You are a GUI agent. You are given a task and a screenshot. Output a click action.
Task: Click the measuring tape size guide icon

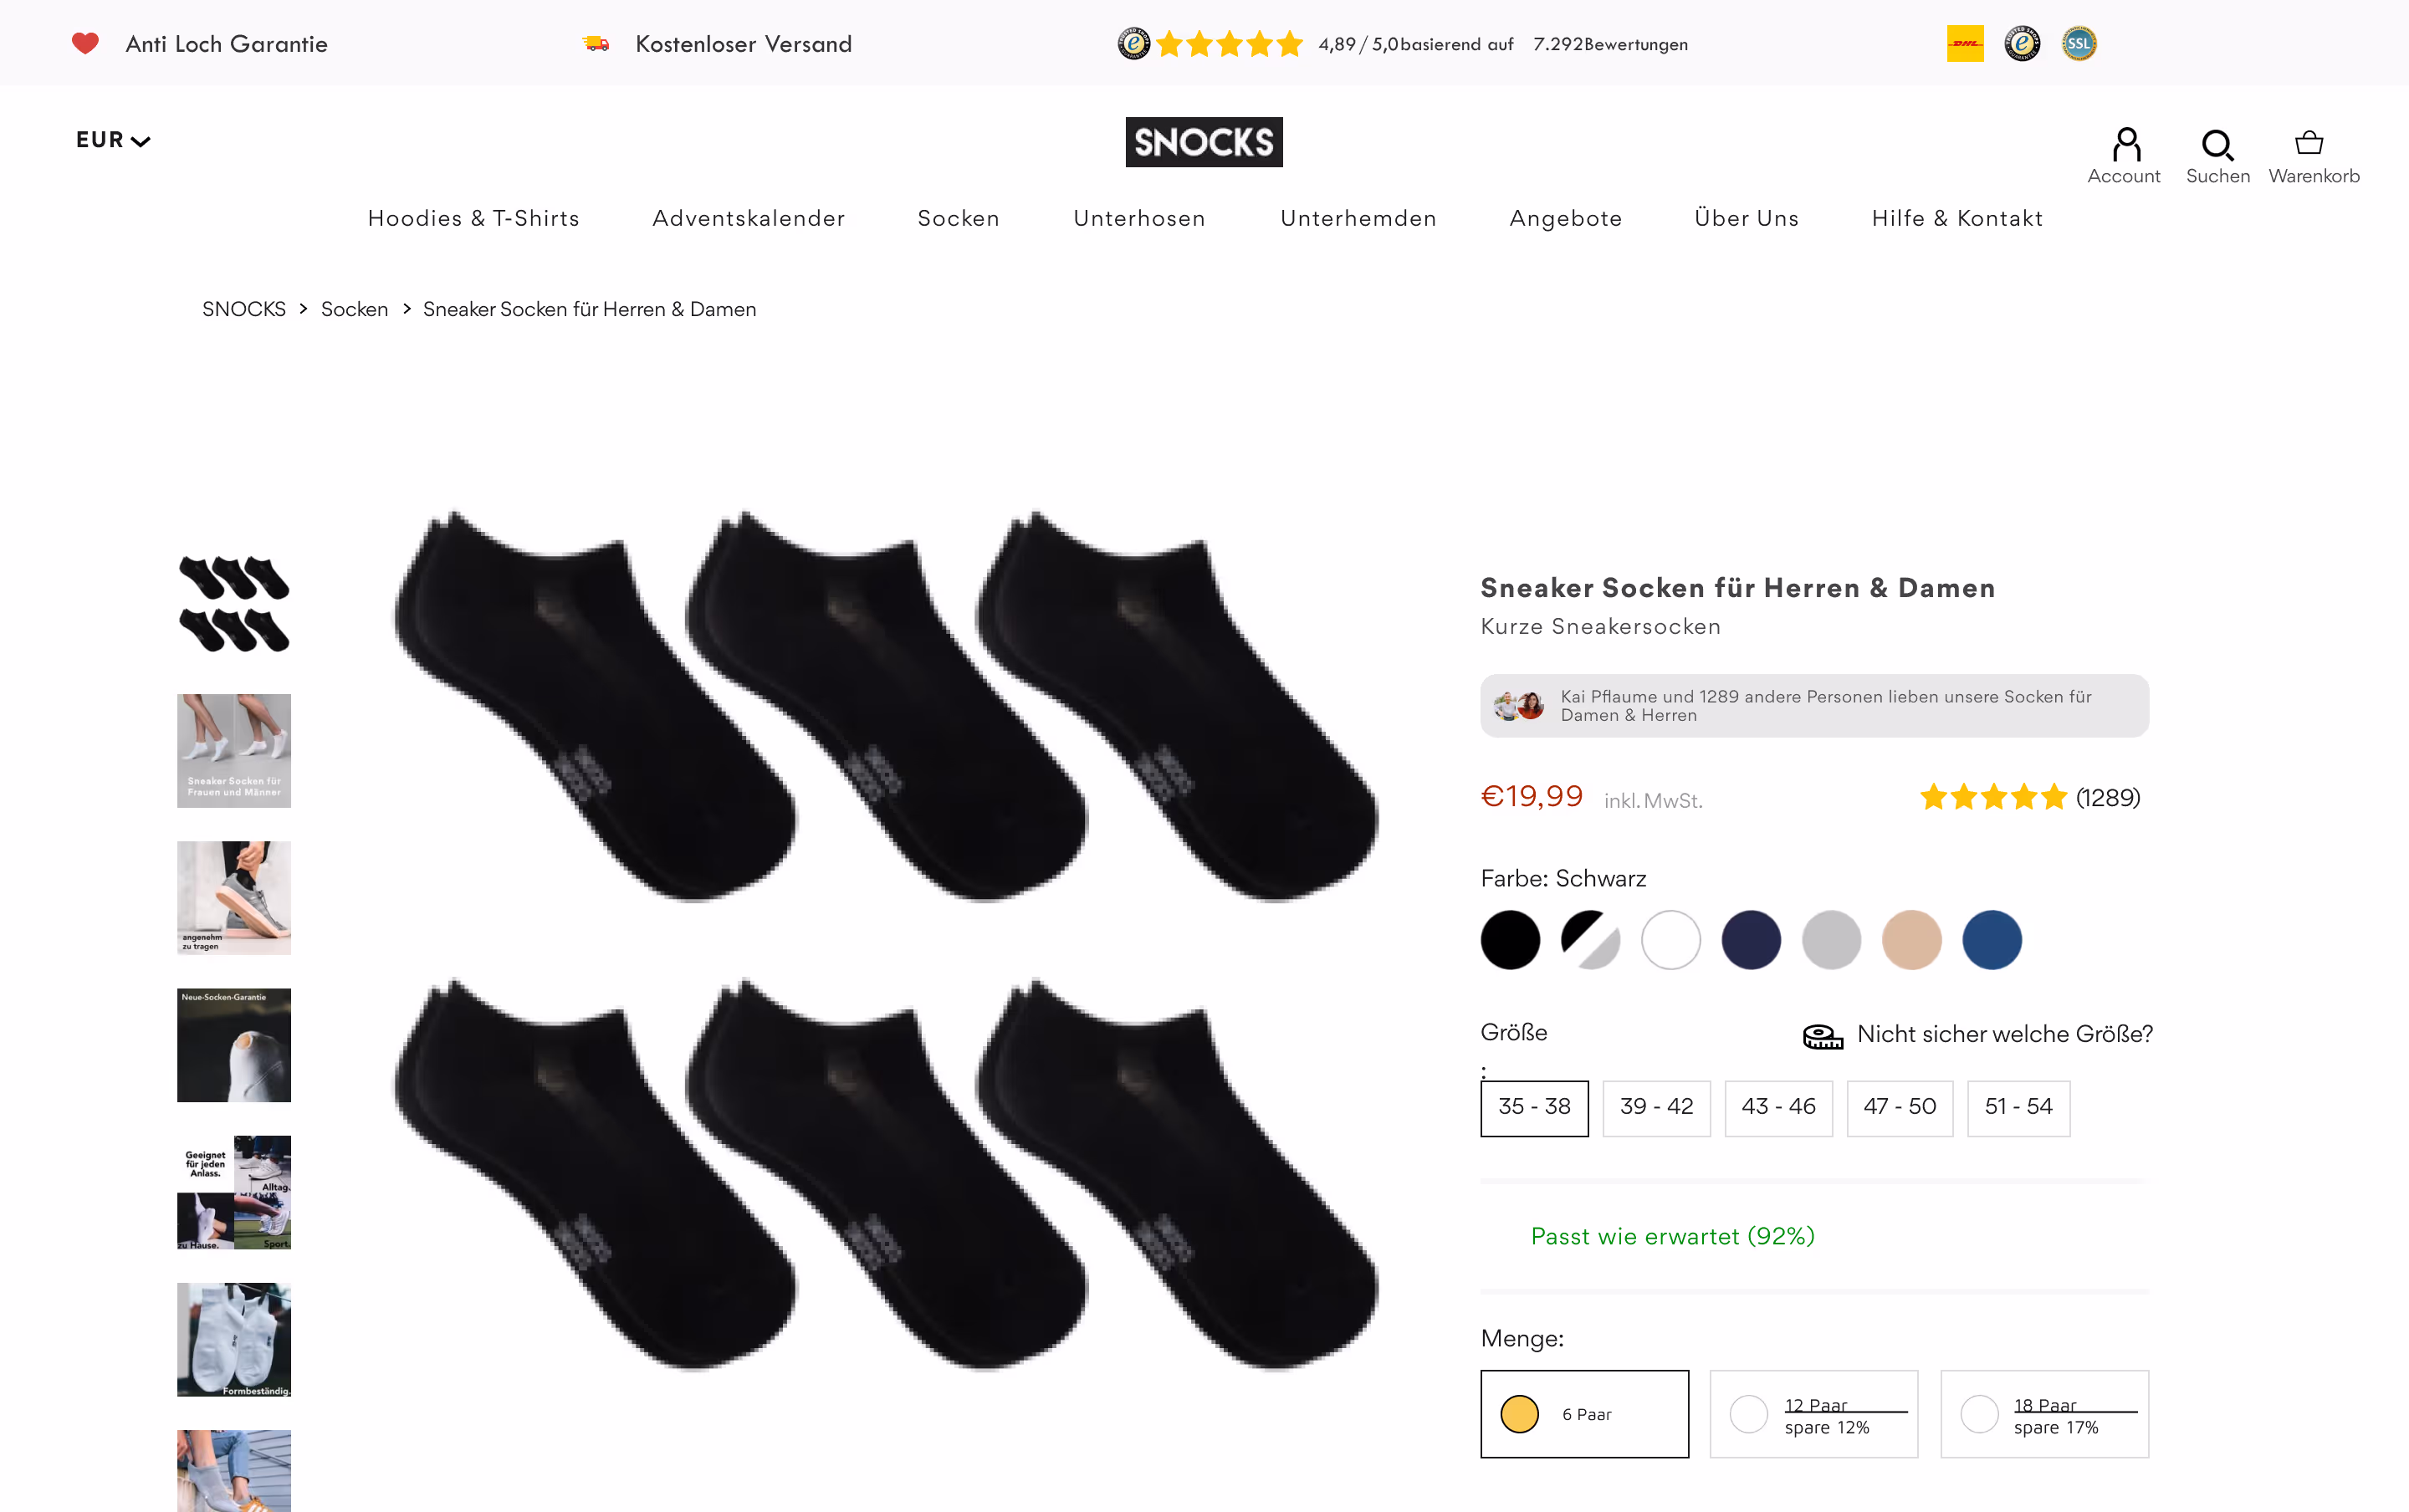click(1822, 1036)
